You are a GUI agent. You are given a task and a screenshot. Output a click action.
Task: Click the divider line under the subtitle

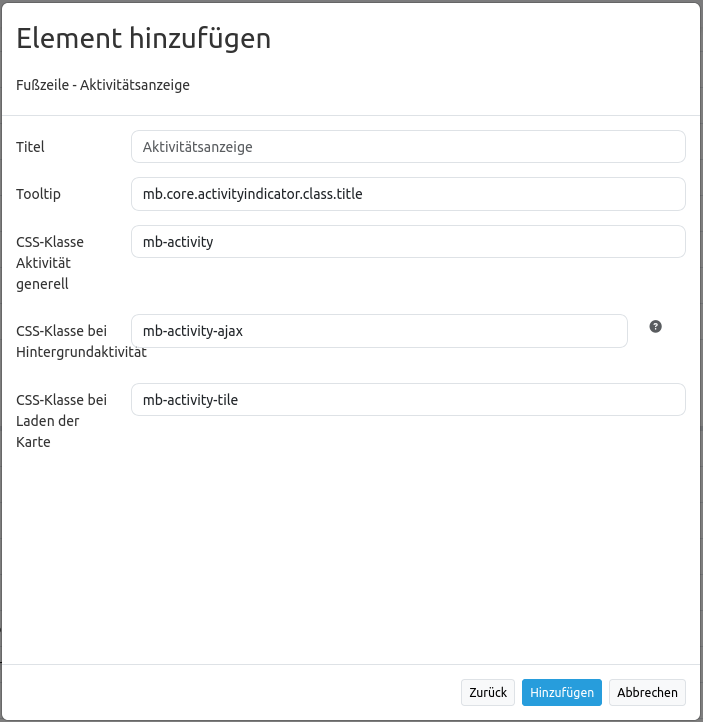coord(350,115)
